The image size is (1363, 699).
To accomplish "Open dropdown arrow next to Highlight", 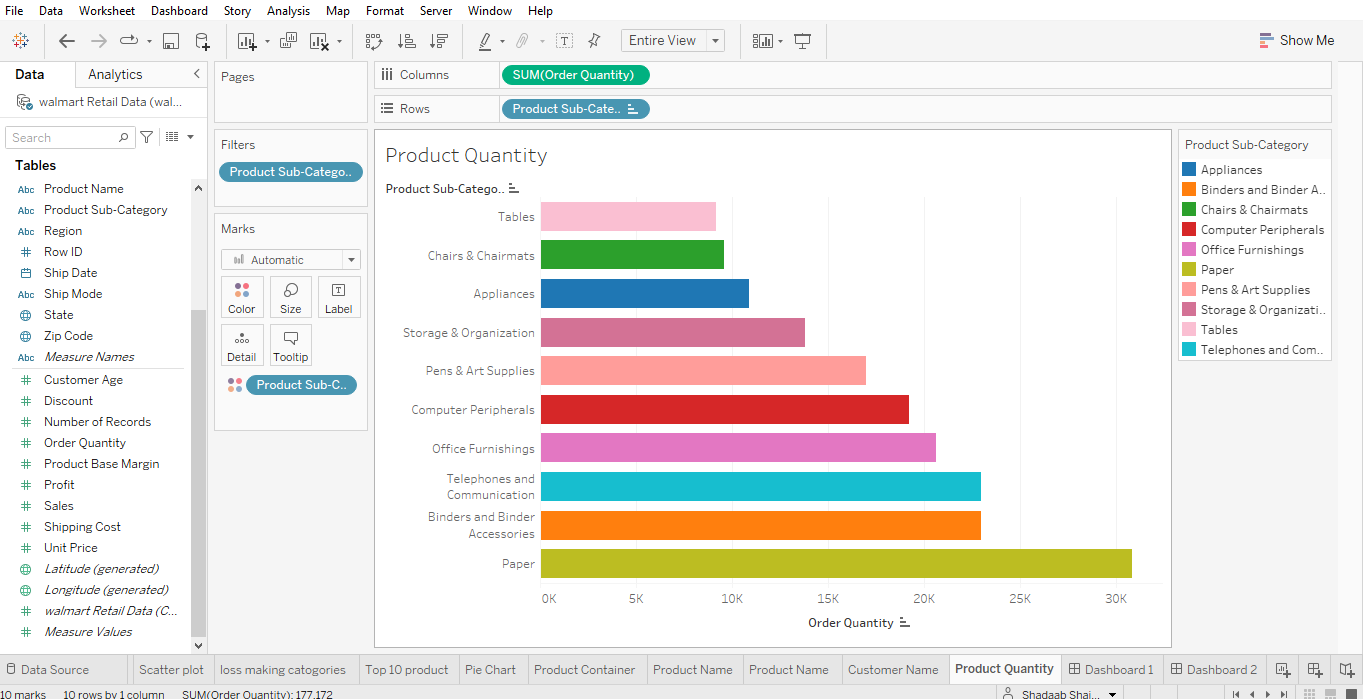I will tap(503, 41).
